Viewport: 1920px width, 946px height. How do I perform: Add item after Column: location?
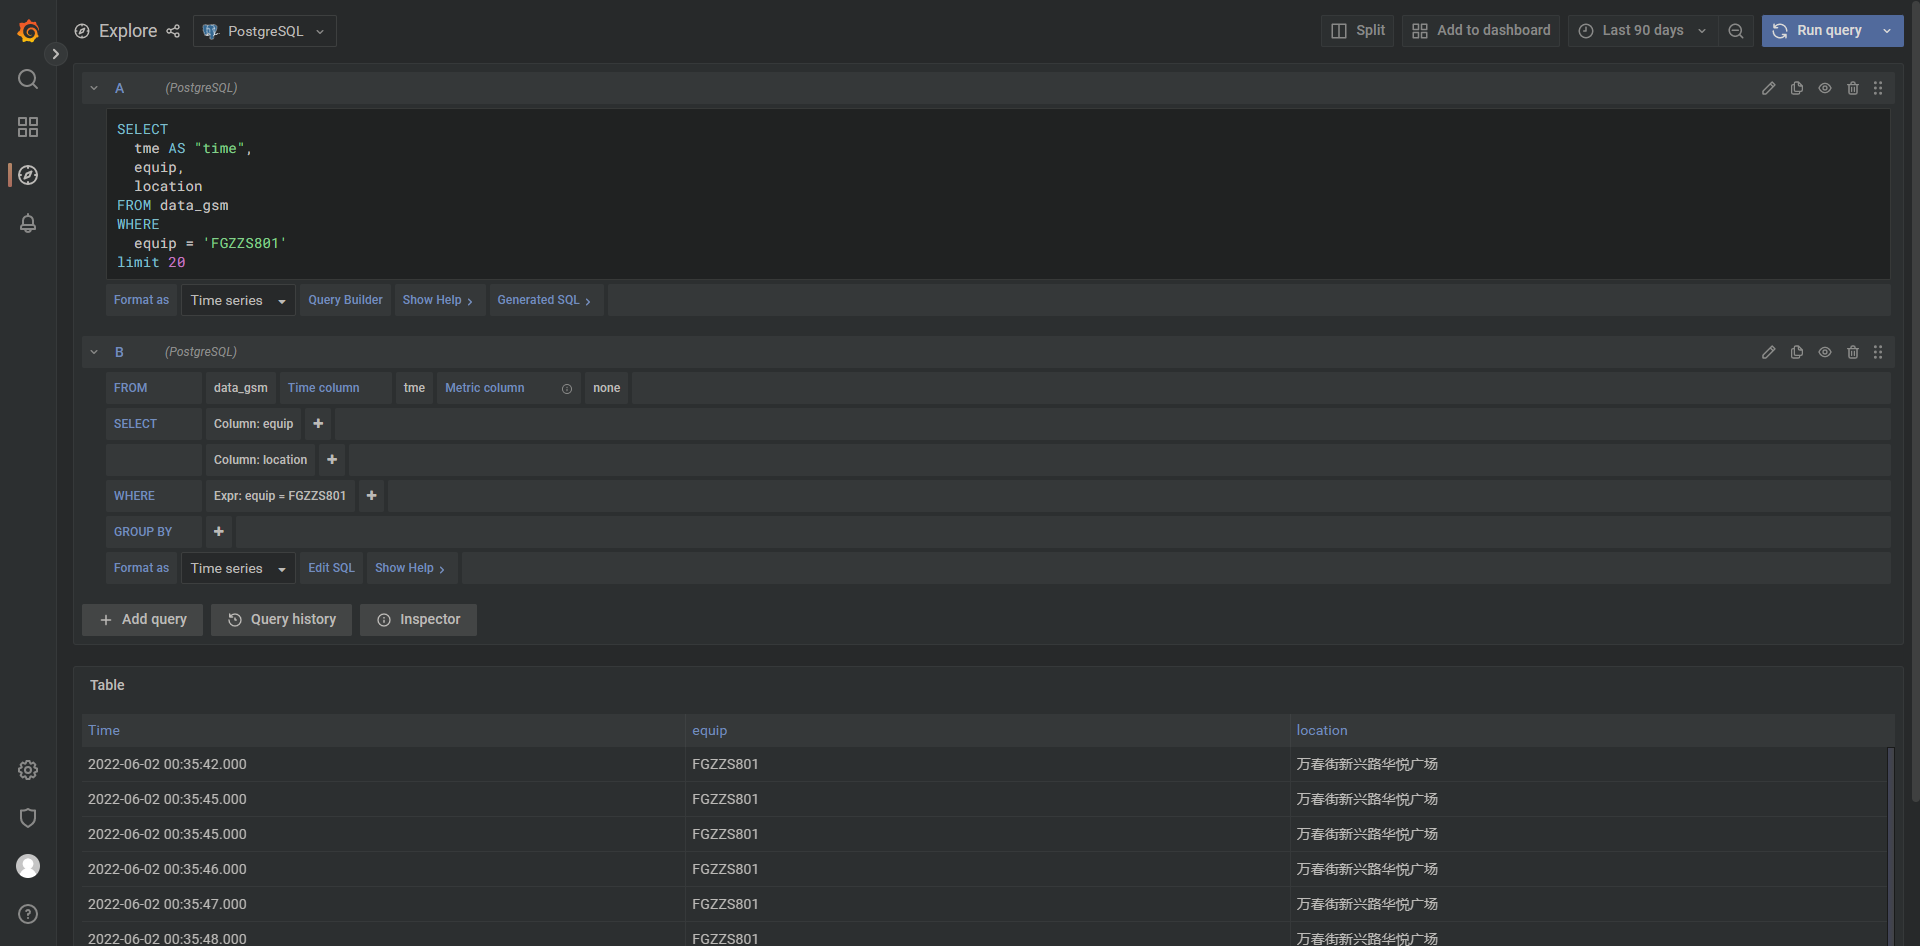[x=332, y=460]
